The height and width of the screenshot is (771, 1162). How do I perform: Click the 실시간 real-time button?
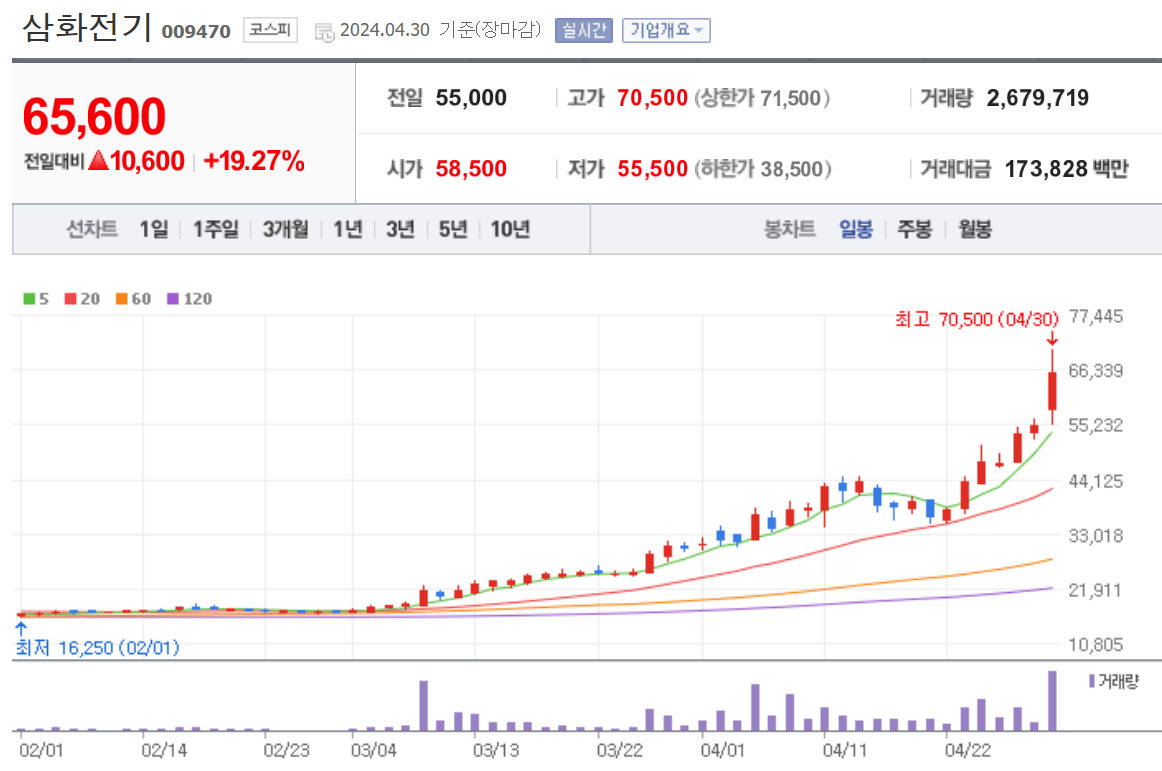pyautogui.click(x=583, y=30)
